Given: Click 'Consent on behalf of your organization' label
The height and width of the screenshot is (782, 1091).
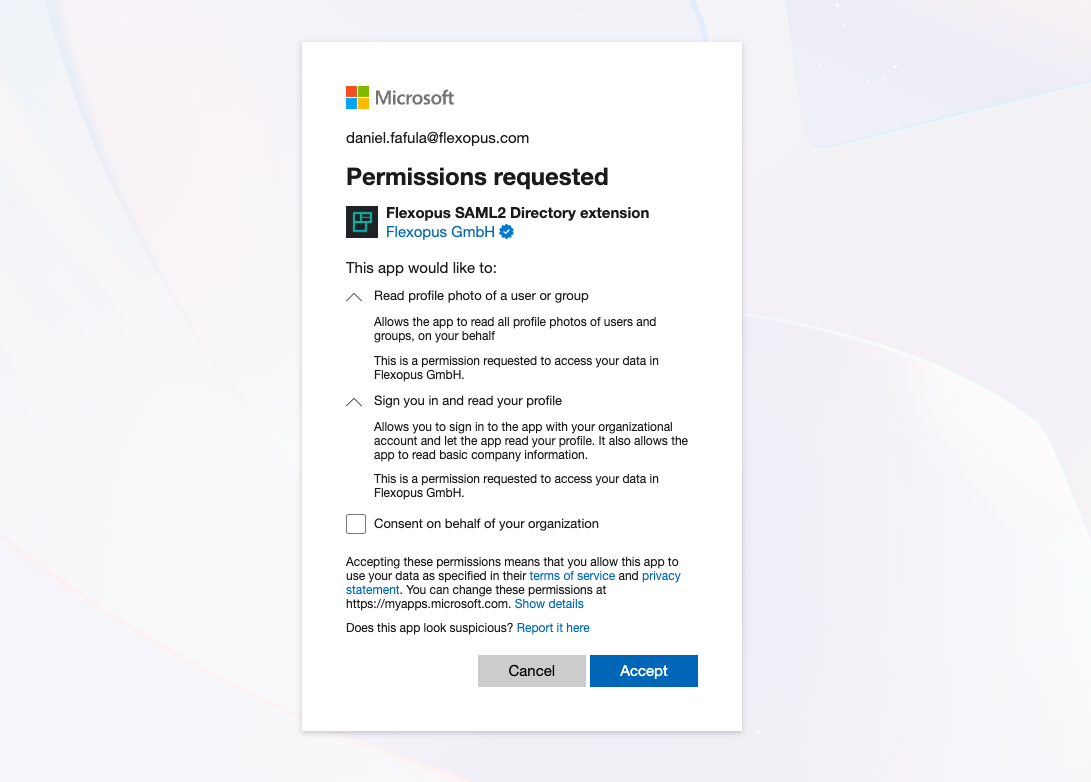Looking at the screenshot, I should 486,524.
